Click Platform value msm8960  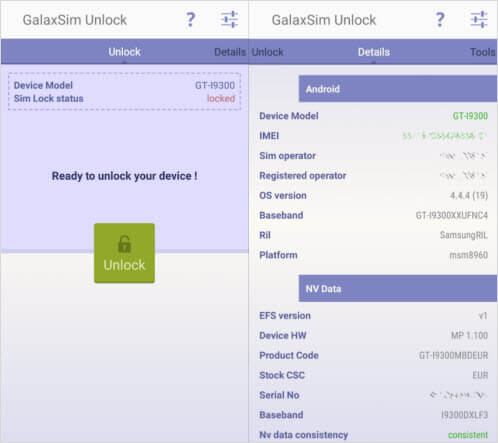[469, 255]
